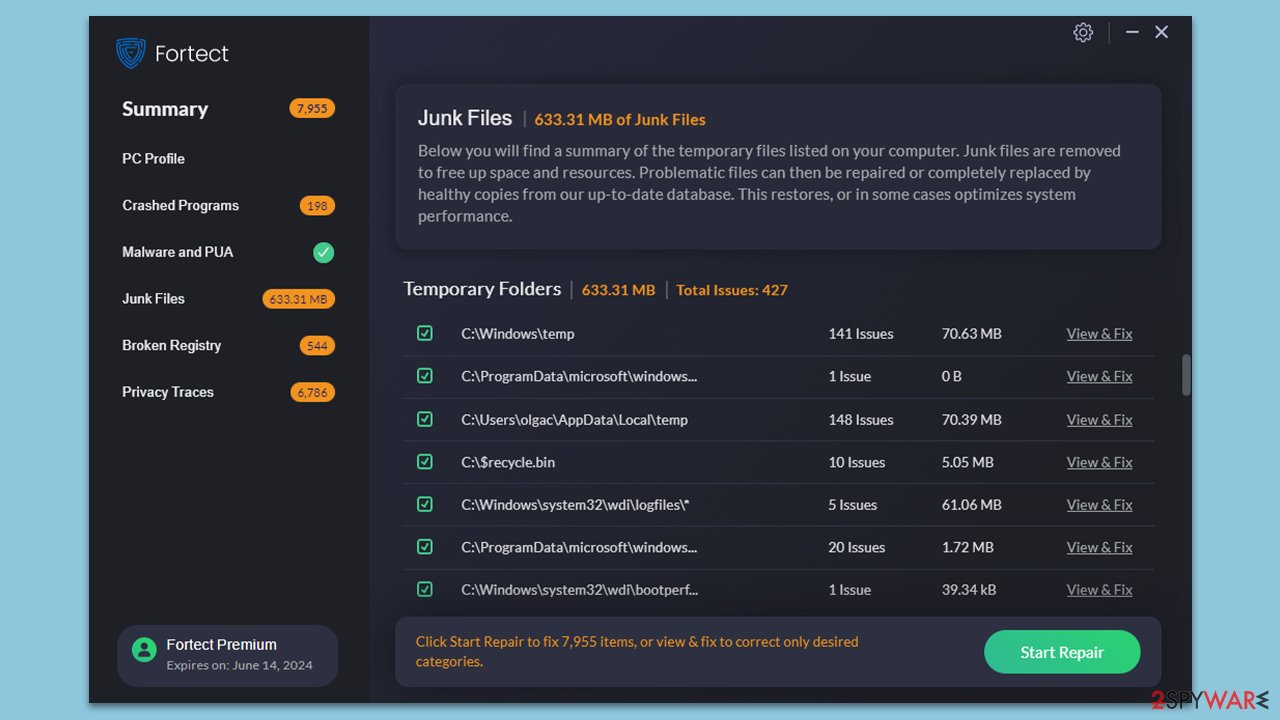Toggle checkbox for the ProgramData row with 1 Issue

click(x=425, y=376)
